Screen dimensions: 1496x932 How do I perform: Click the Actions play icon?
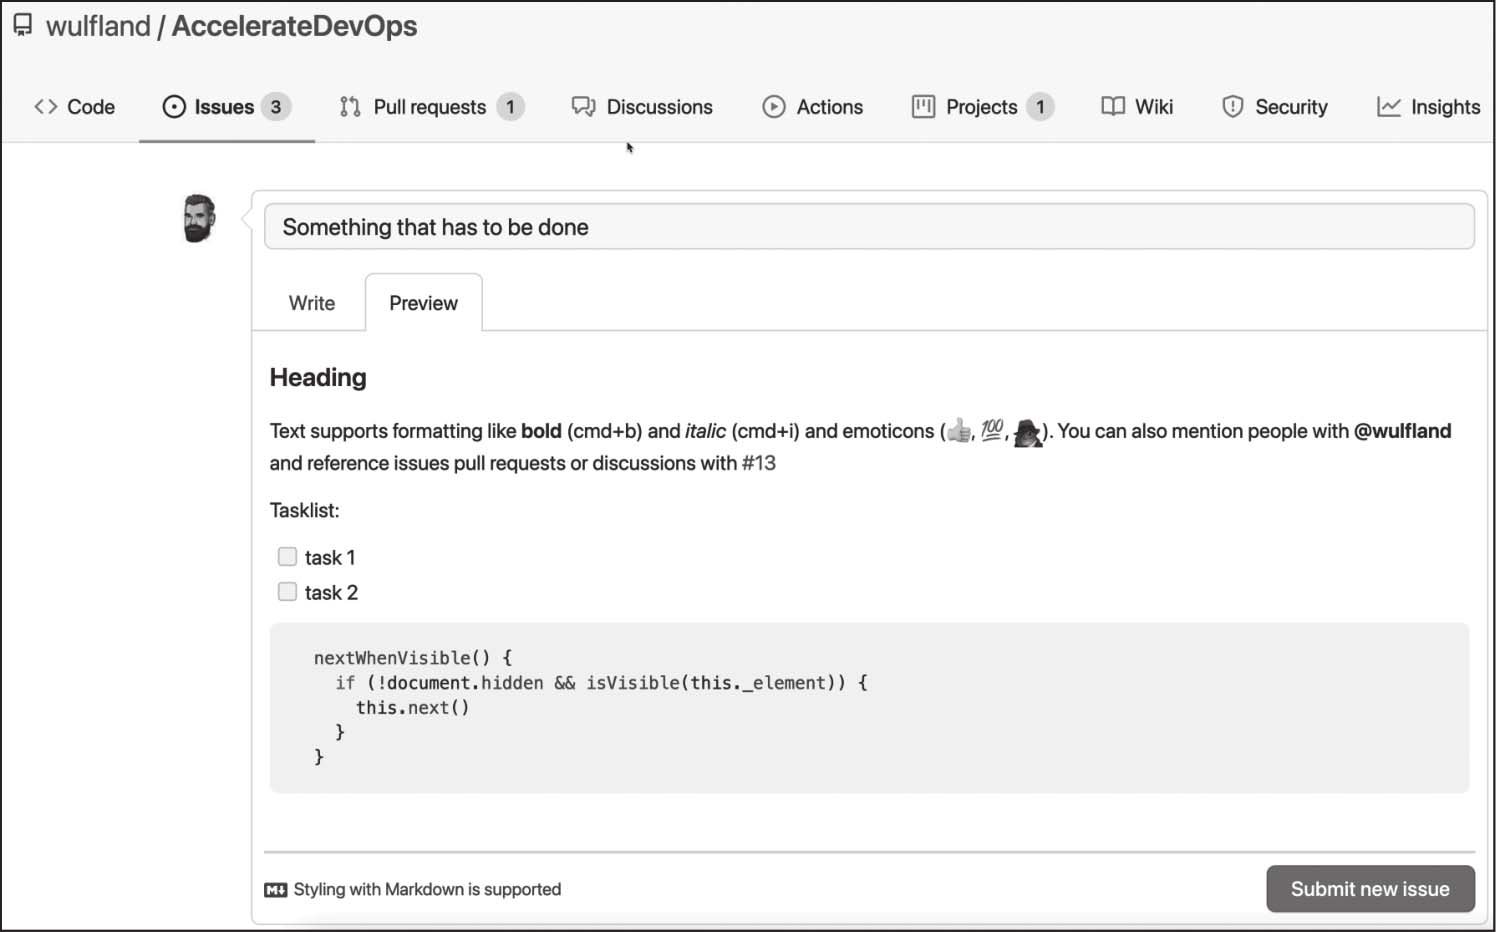(x=774, y=107)
